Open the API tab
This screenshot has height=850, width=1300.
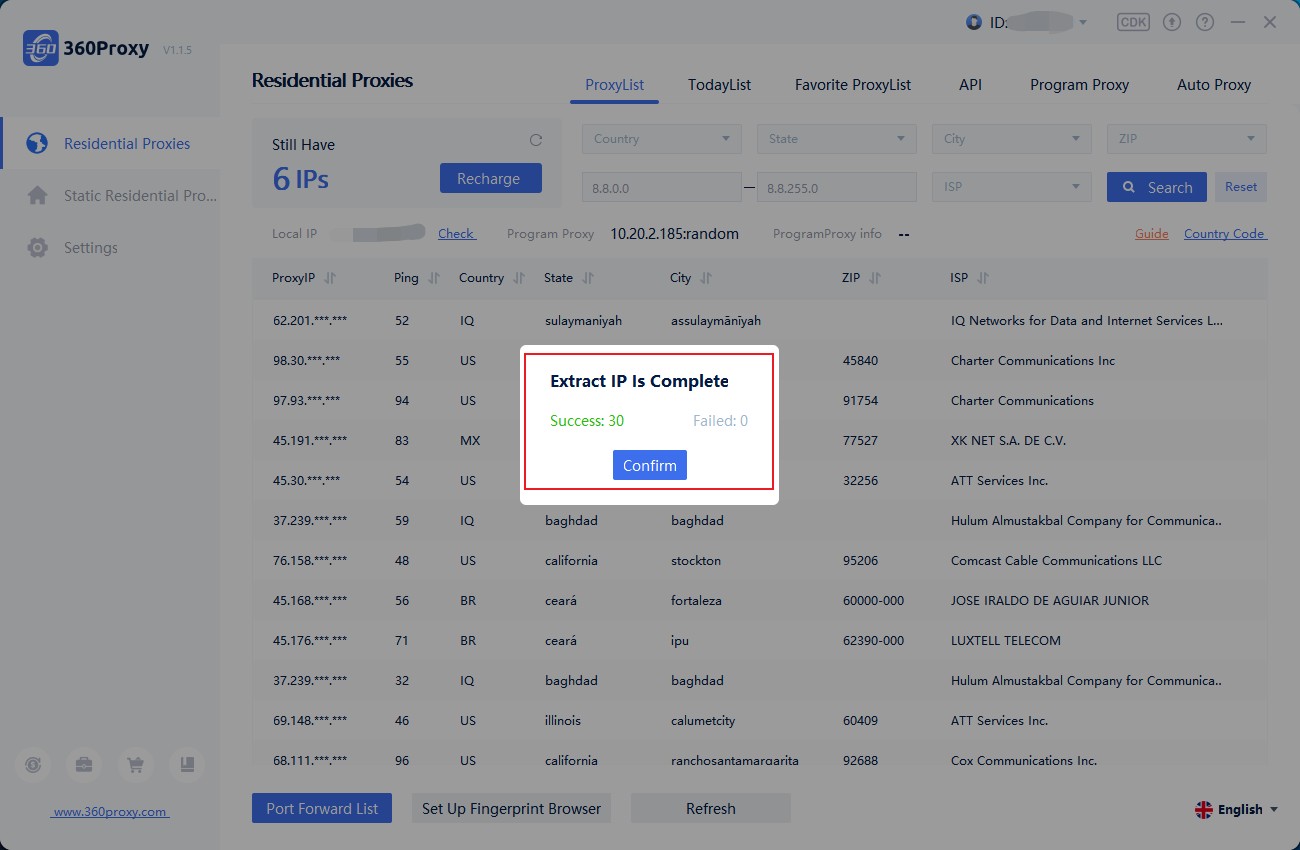pos(970,85)
